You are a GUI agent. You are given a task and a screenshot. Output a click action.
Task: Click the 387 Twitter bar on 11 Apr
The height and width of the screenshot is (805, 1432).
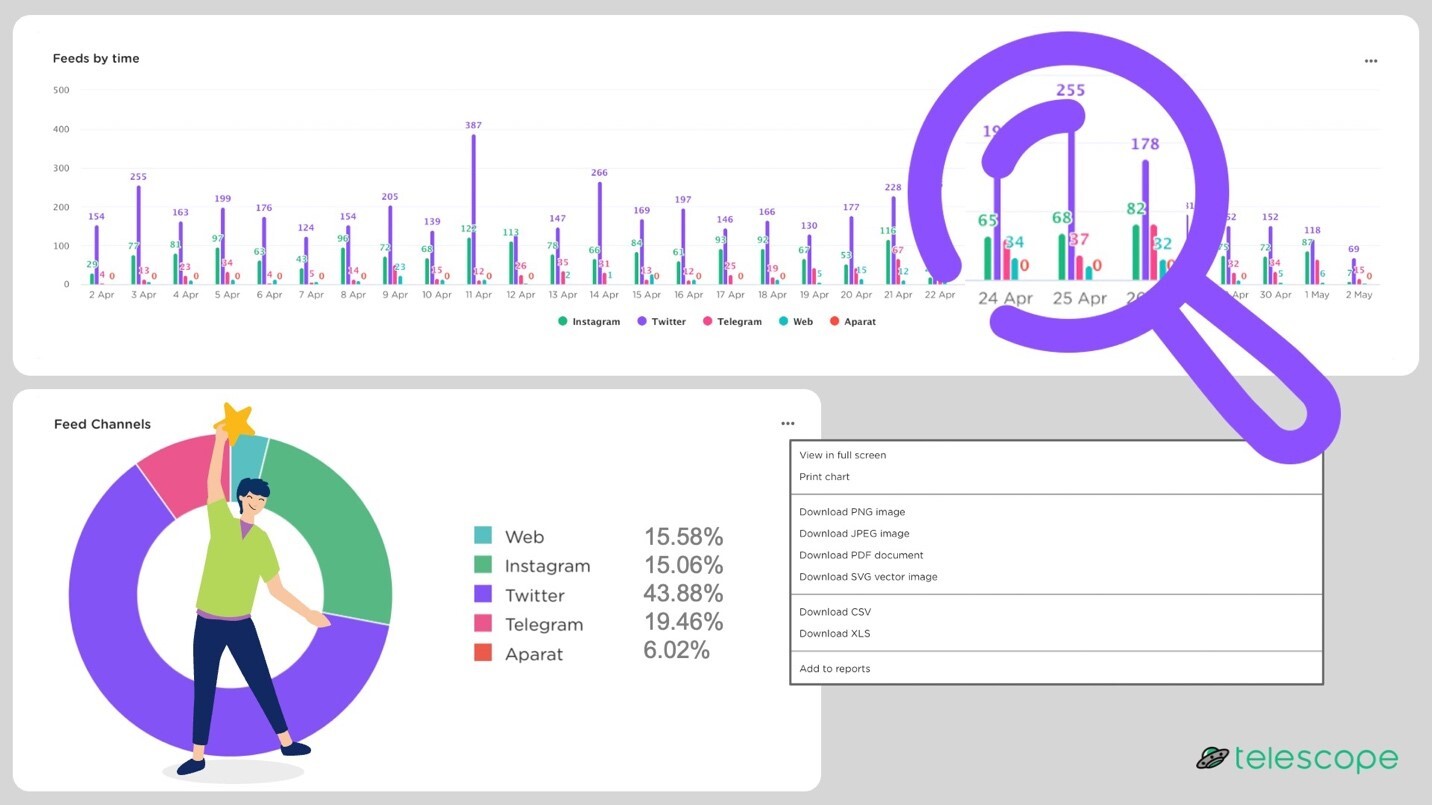point(473,210)
